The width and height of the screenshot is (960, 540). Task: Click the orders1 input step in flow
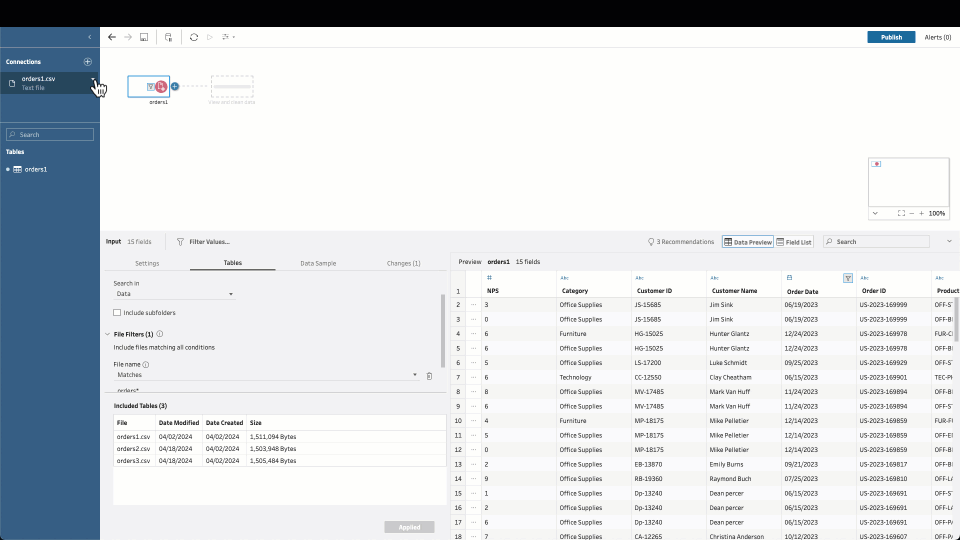[149, 86]
